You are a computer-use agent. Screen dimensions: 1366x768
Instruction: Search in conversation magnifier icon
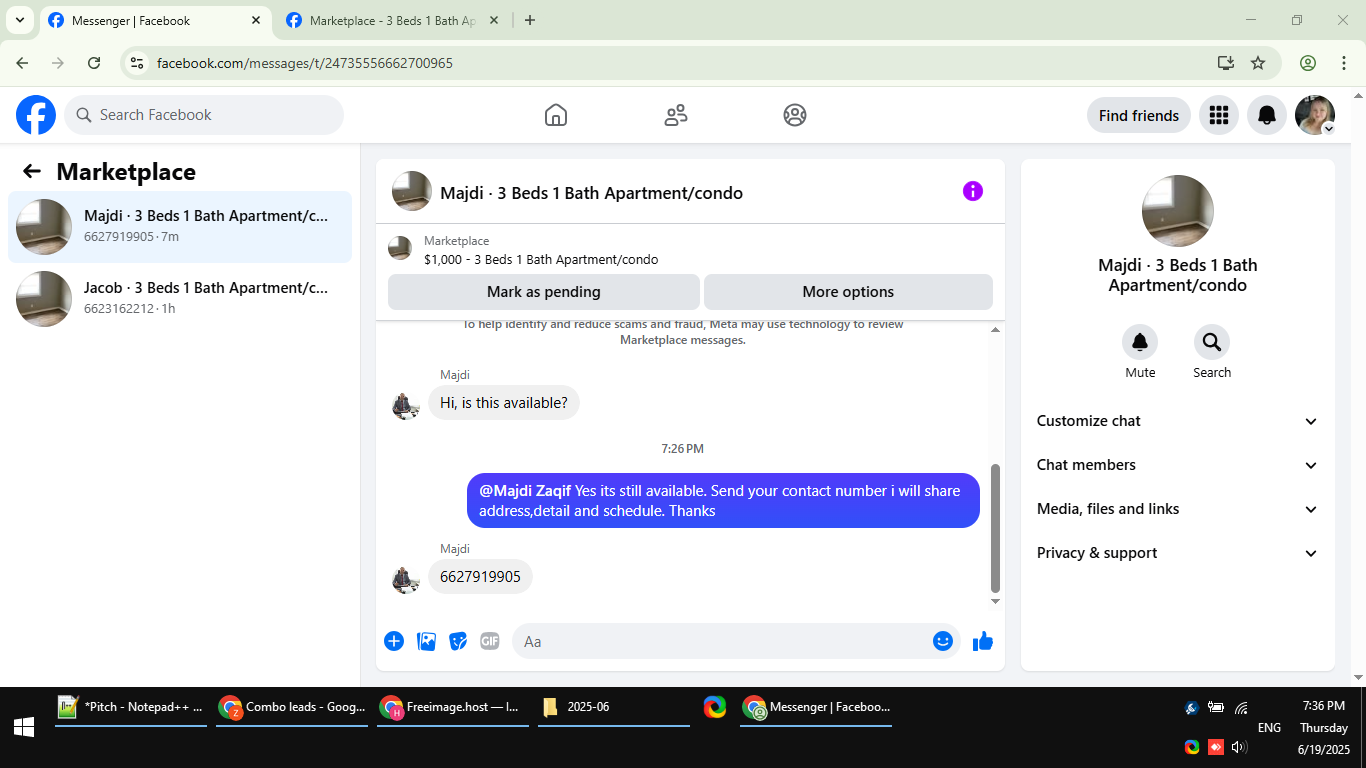click(1212, 343)
